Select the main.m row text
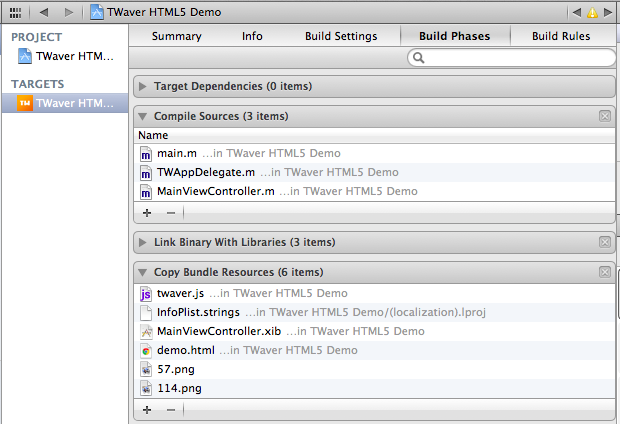Image resolution: width=620 pixels, height=424 pixels. (177, 153)
